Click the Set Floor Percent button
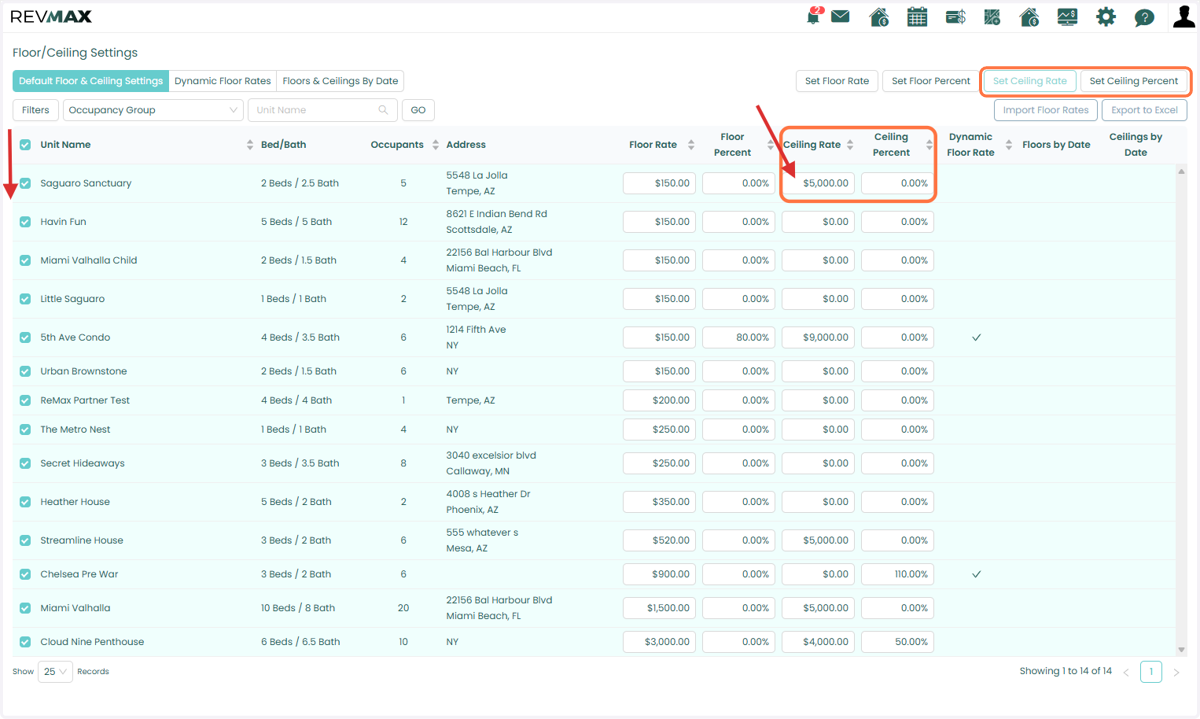The width and height of the screenshot is (1200, 719). (x=930, y=81)
